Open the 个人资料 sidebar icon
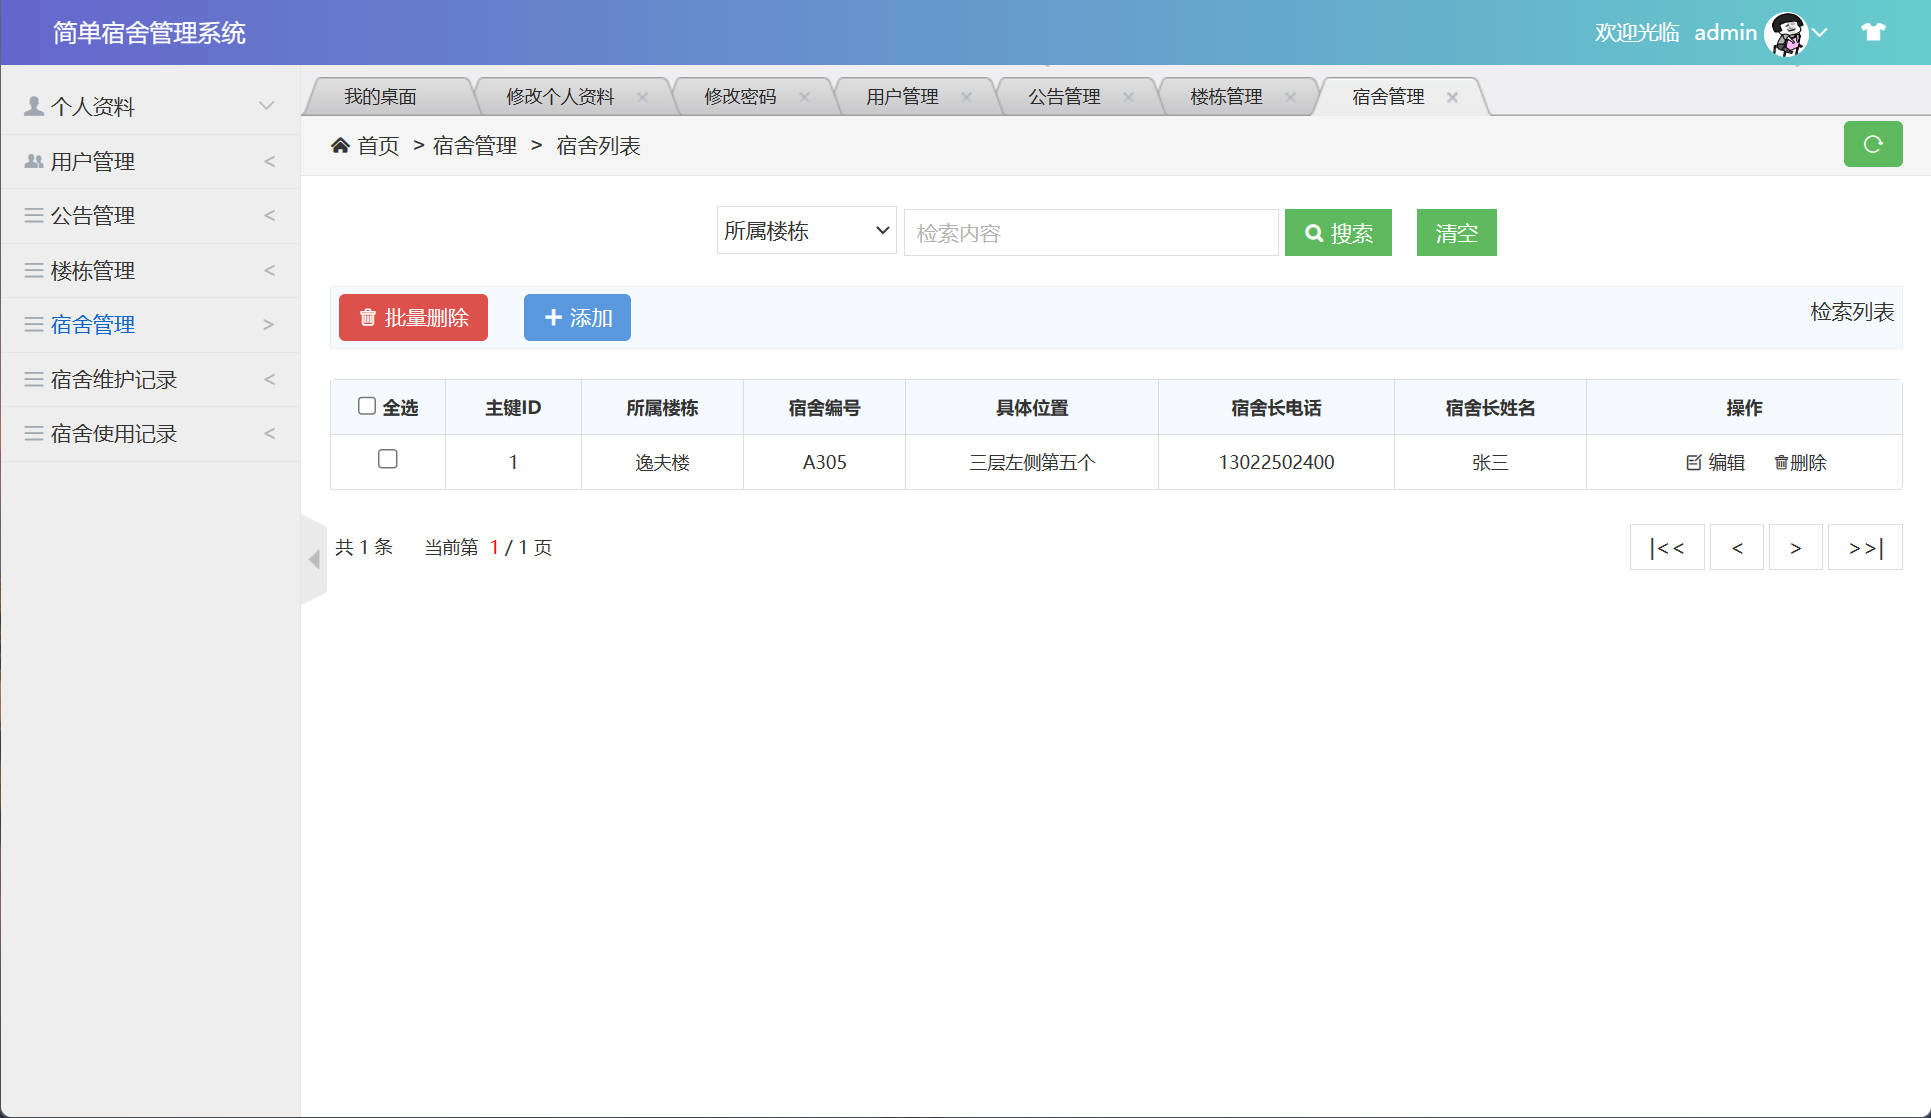 (x=31, y=105)
